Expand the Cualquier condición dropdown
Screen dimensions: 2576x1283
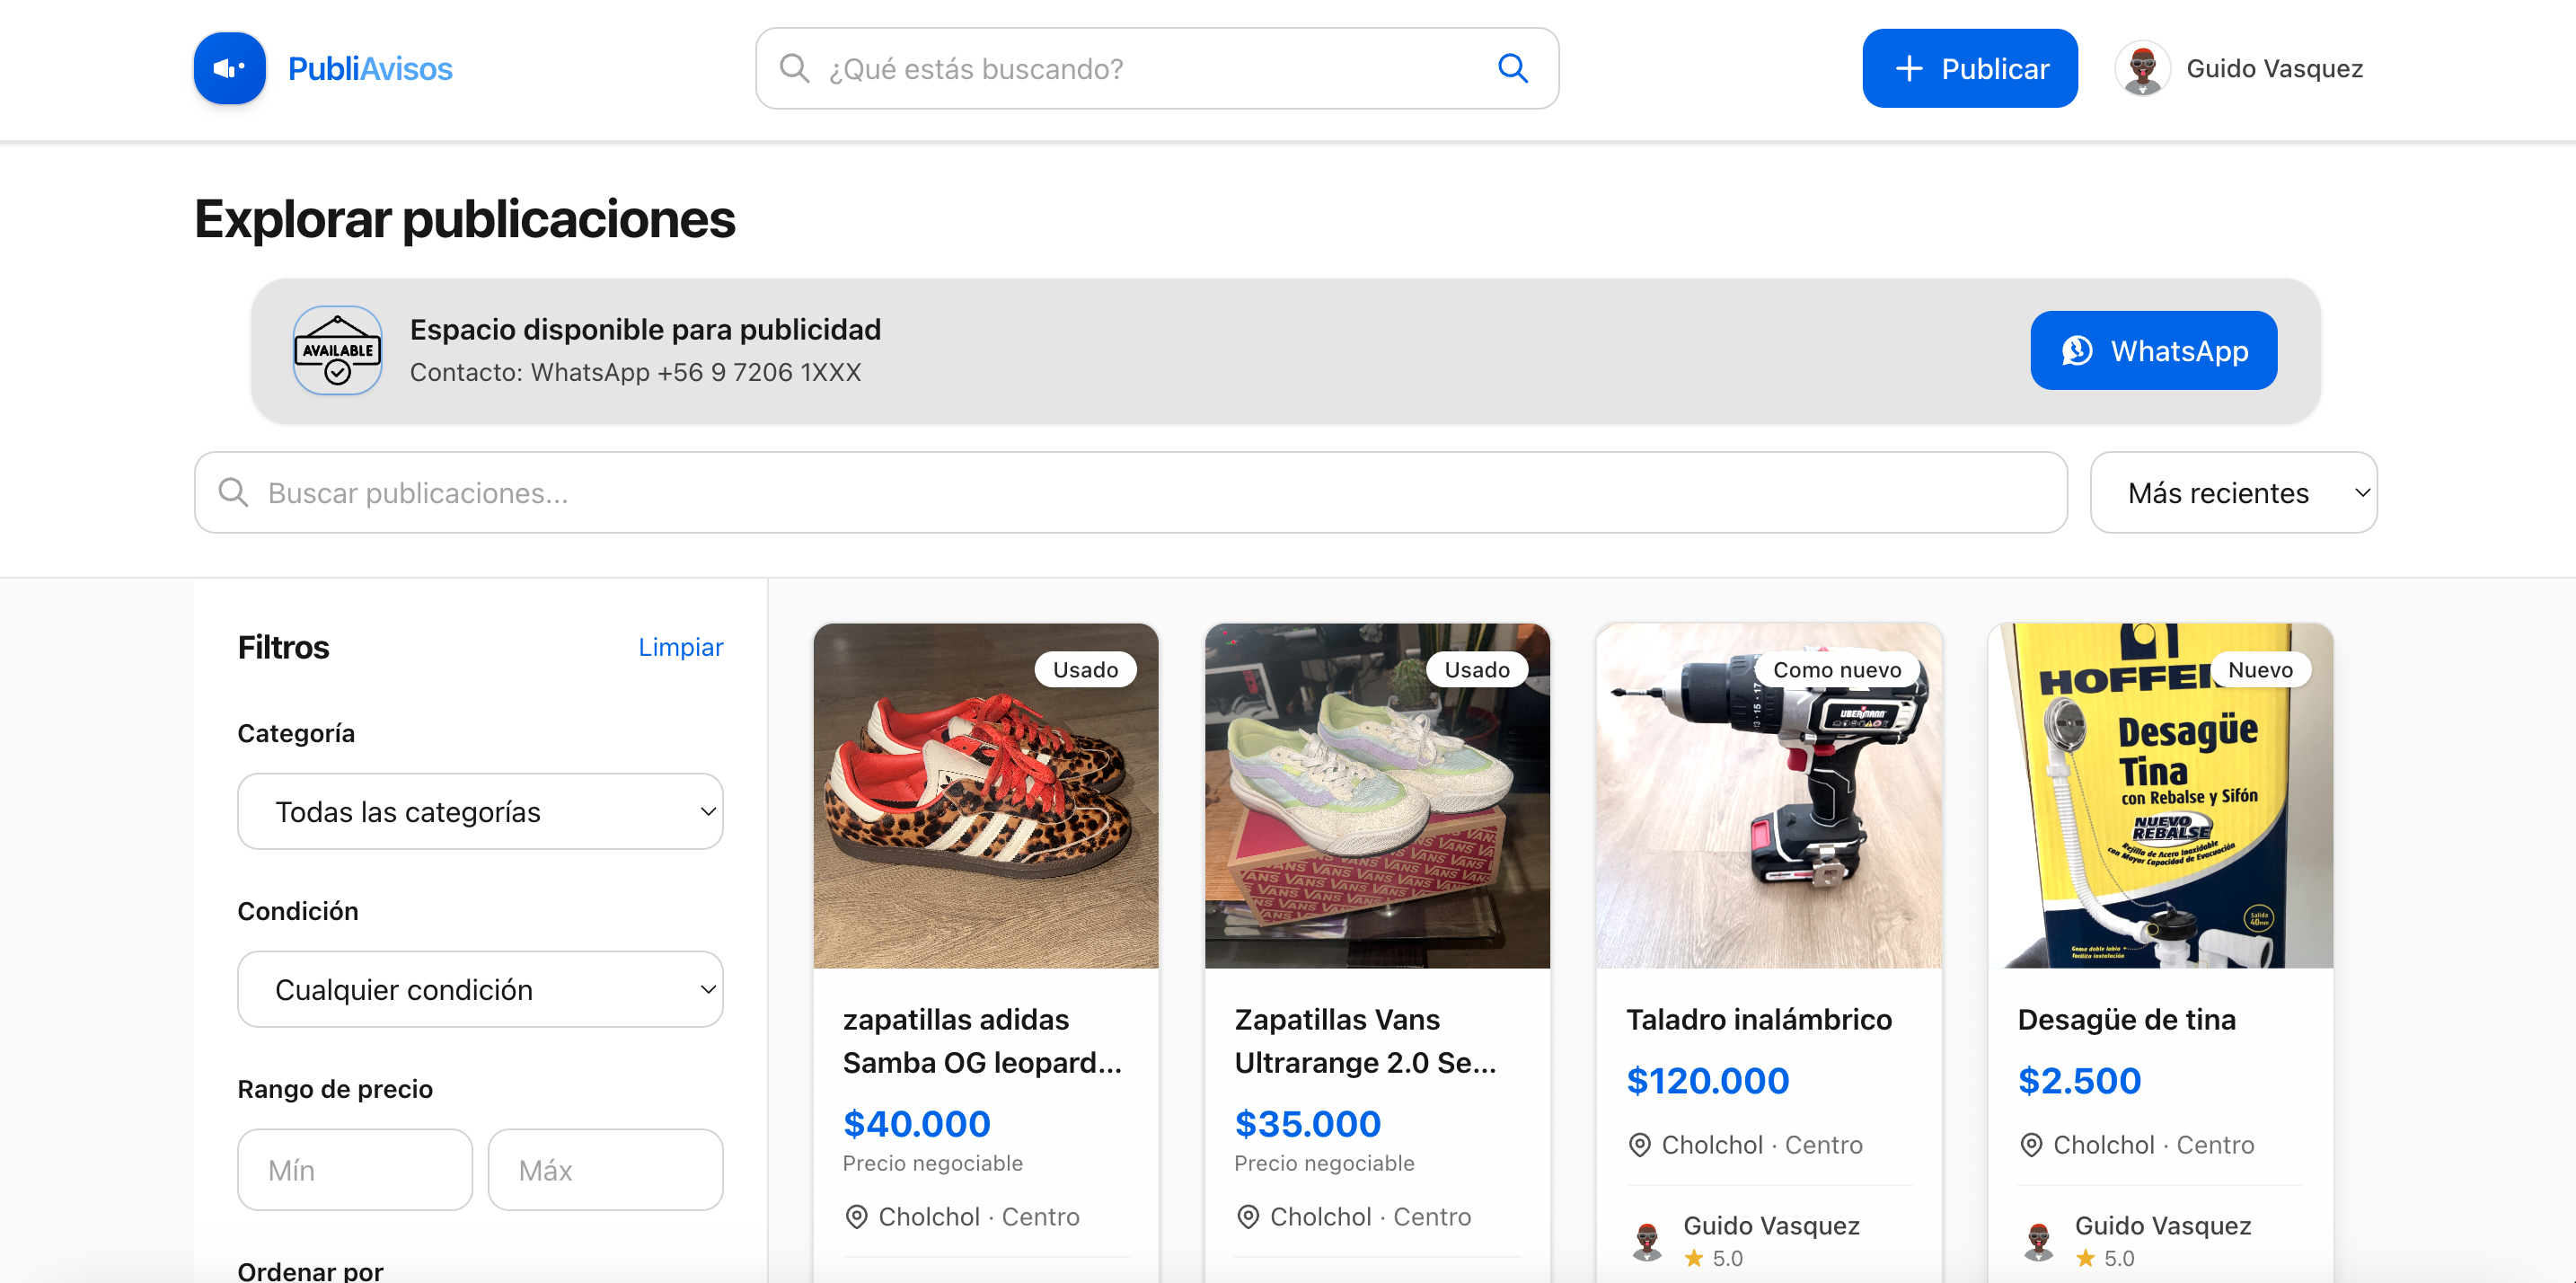480,989
